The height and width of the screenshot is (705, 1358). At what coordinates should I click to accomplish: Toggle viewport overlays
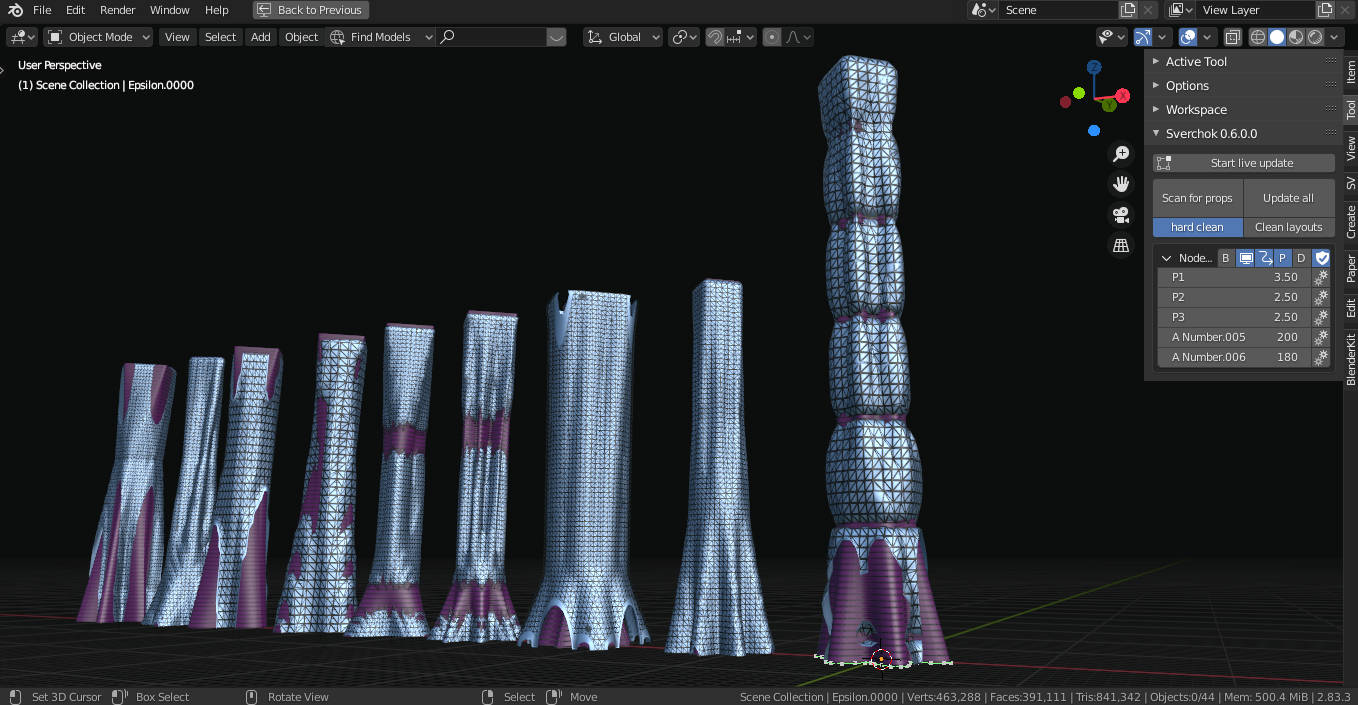click(x=1188, y=37)
